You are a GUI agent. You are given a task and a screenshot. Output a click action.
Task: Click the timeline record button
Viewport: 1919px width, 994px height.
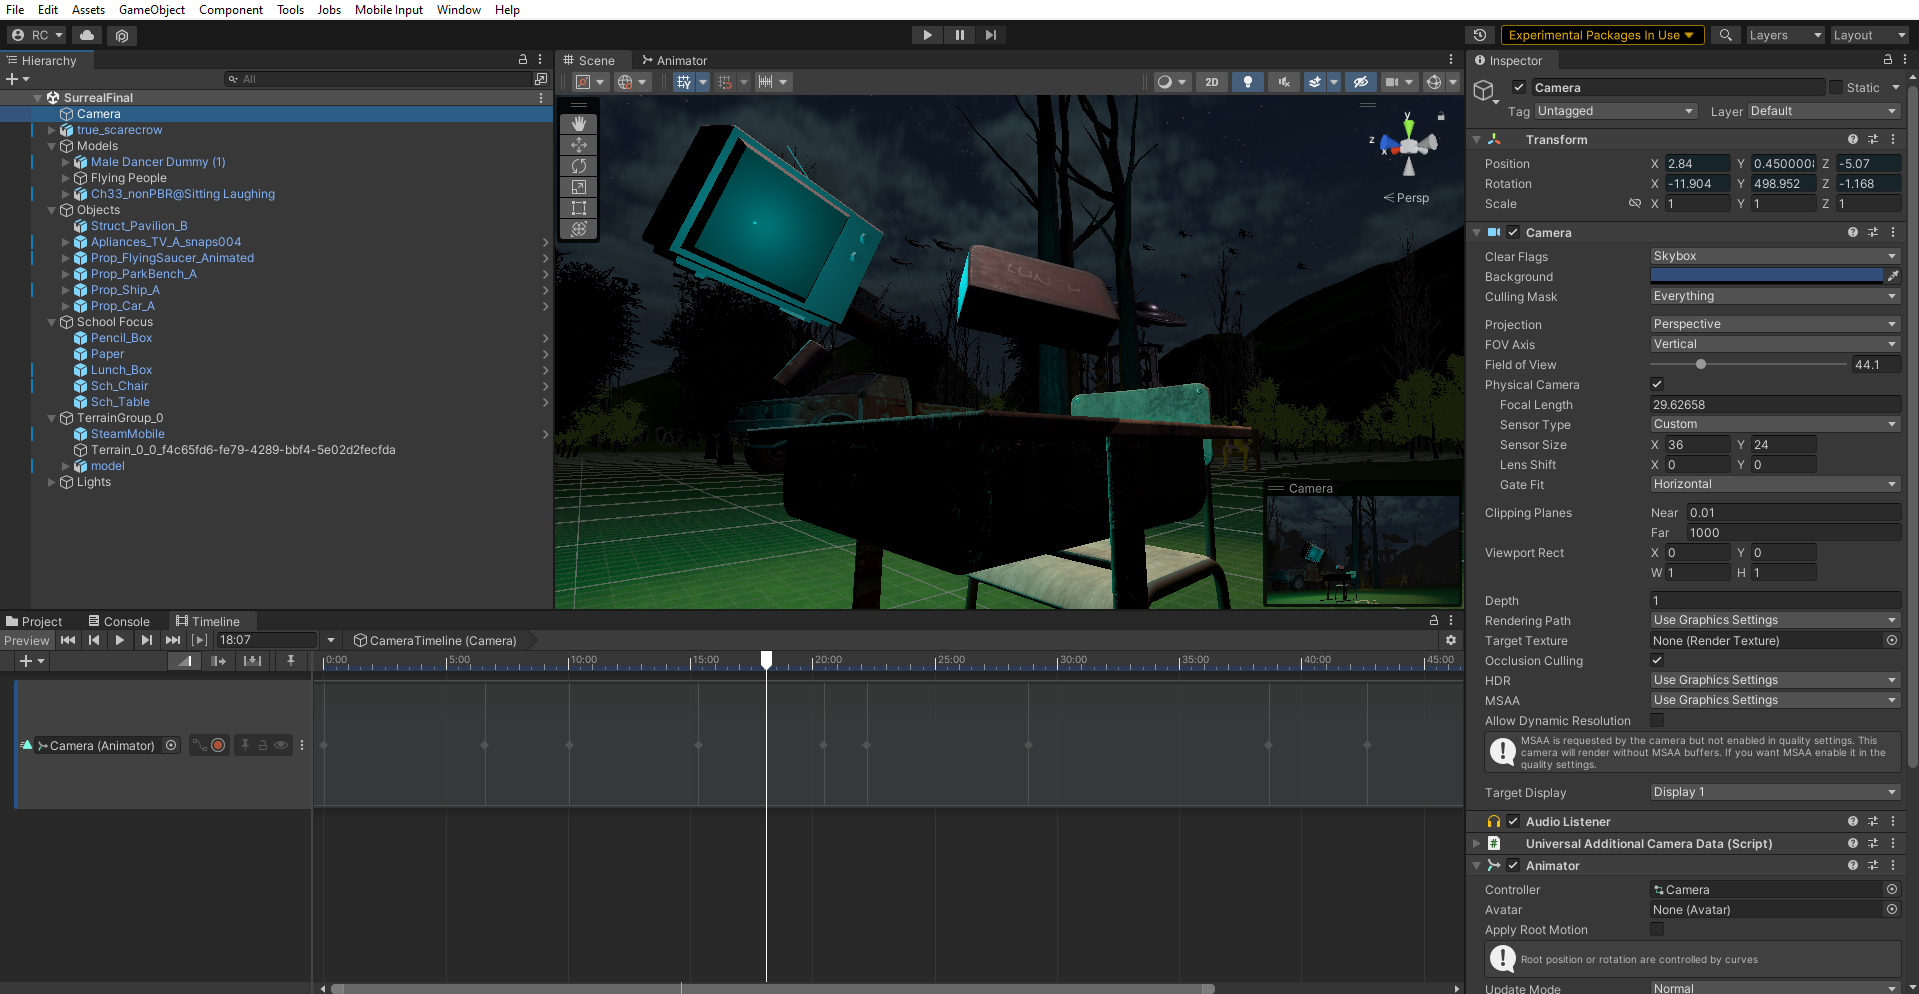[x=218, y=745]
